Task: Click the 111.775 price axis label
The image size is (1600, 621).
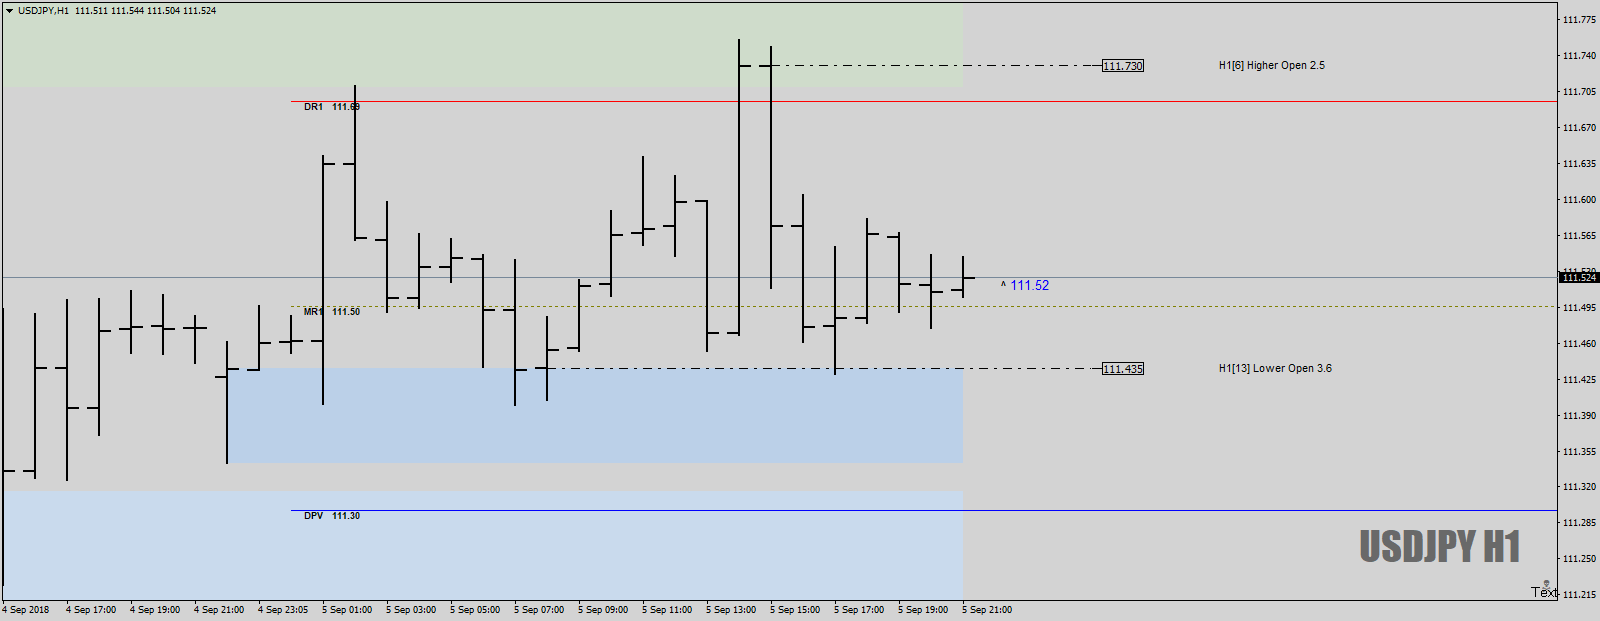Action: click(x=1579, y=20)
